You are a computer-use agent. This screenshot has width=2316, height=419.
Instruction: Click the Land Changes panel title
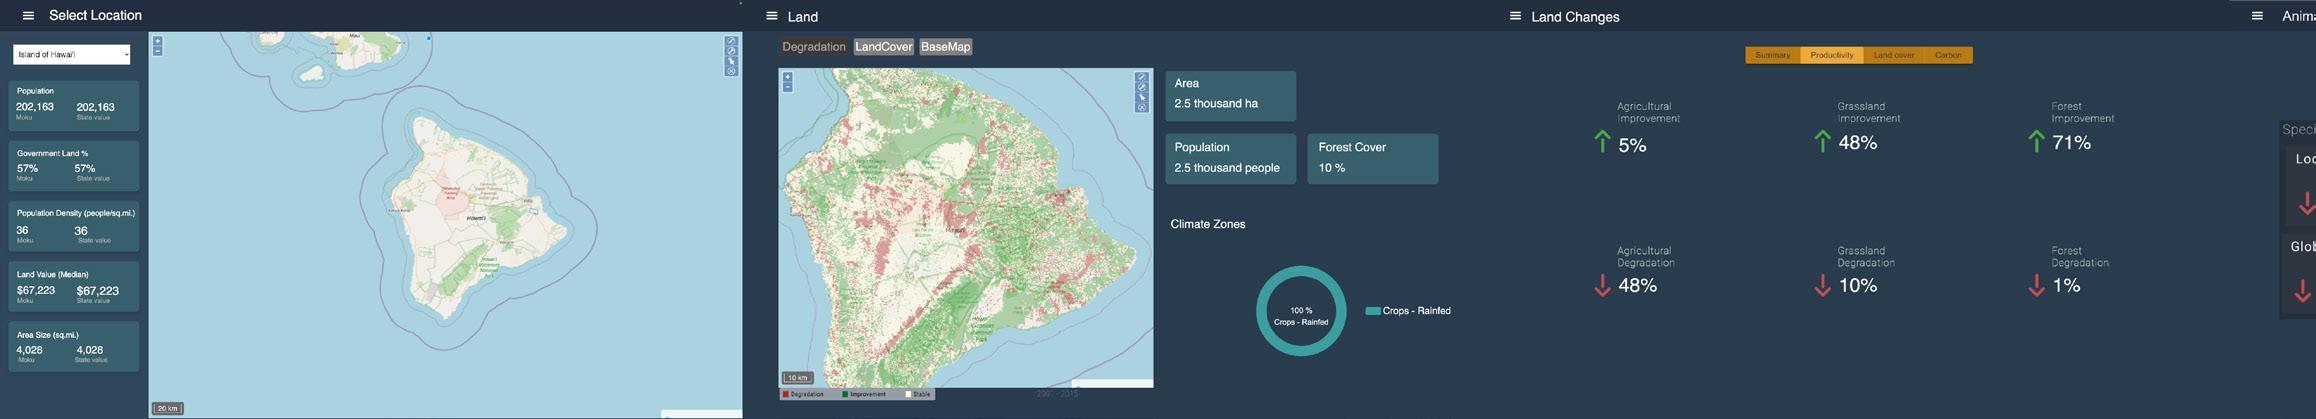1575,17
